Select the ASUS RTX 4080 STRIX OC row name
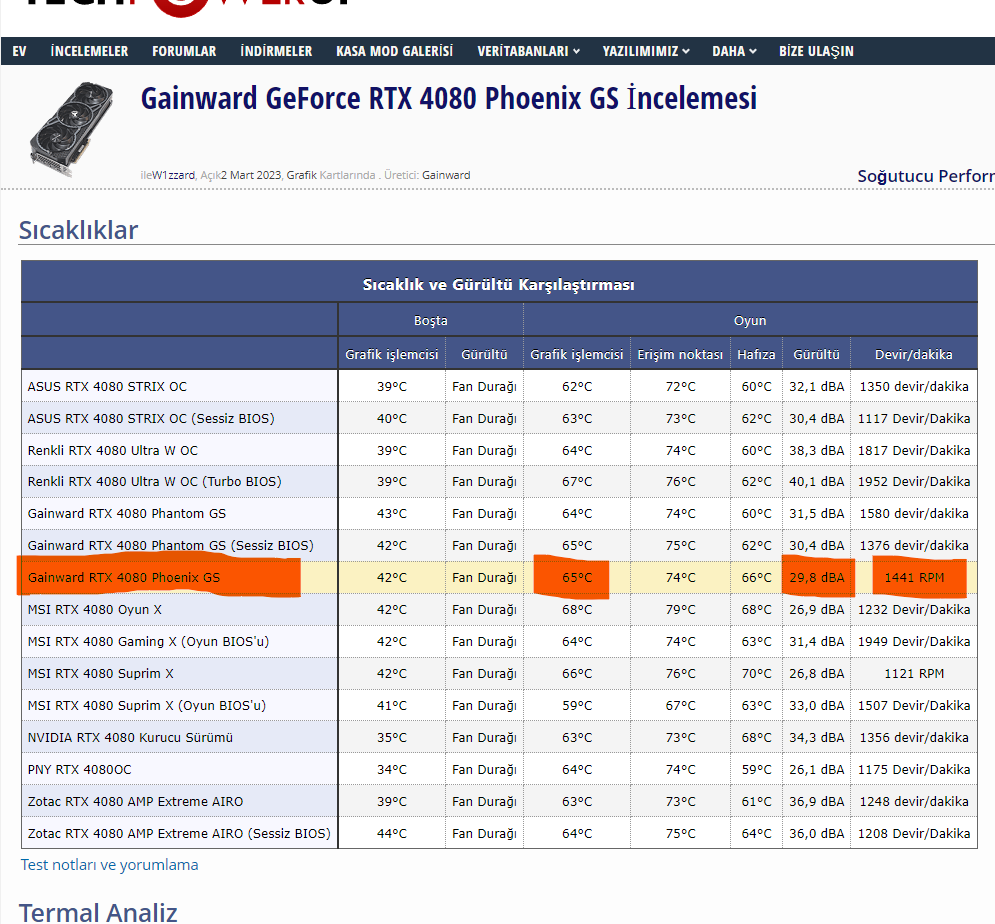 (107, 386)
